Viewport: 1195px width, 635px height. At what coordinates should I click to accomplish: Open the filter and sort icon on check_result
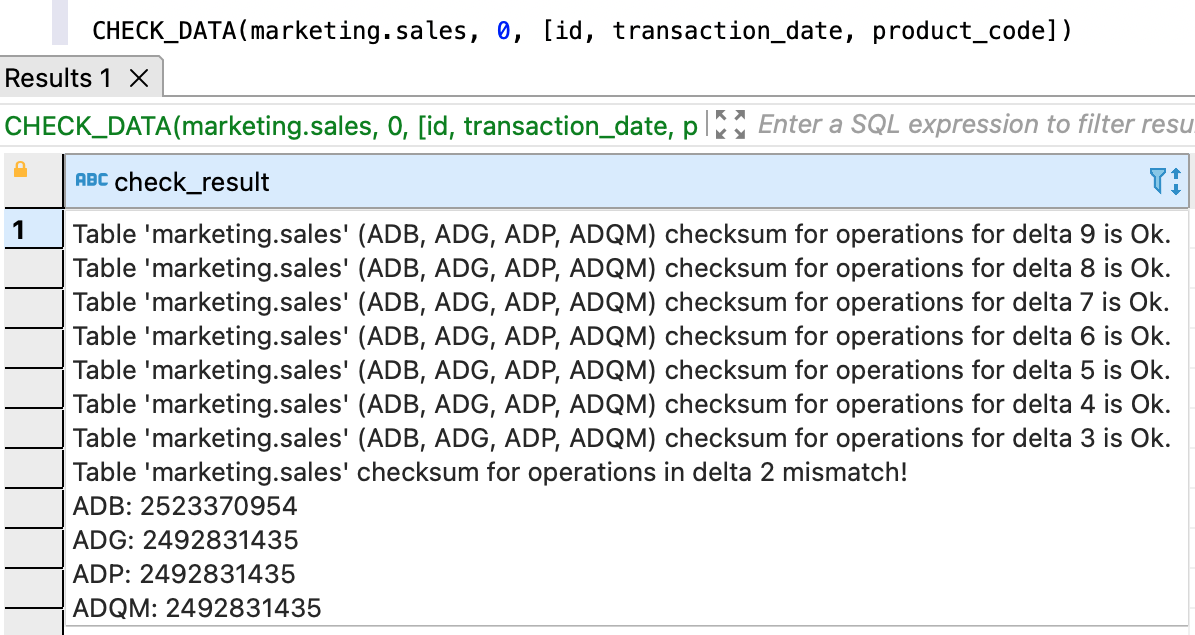1166,181
